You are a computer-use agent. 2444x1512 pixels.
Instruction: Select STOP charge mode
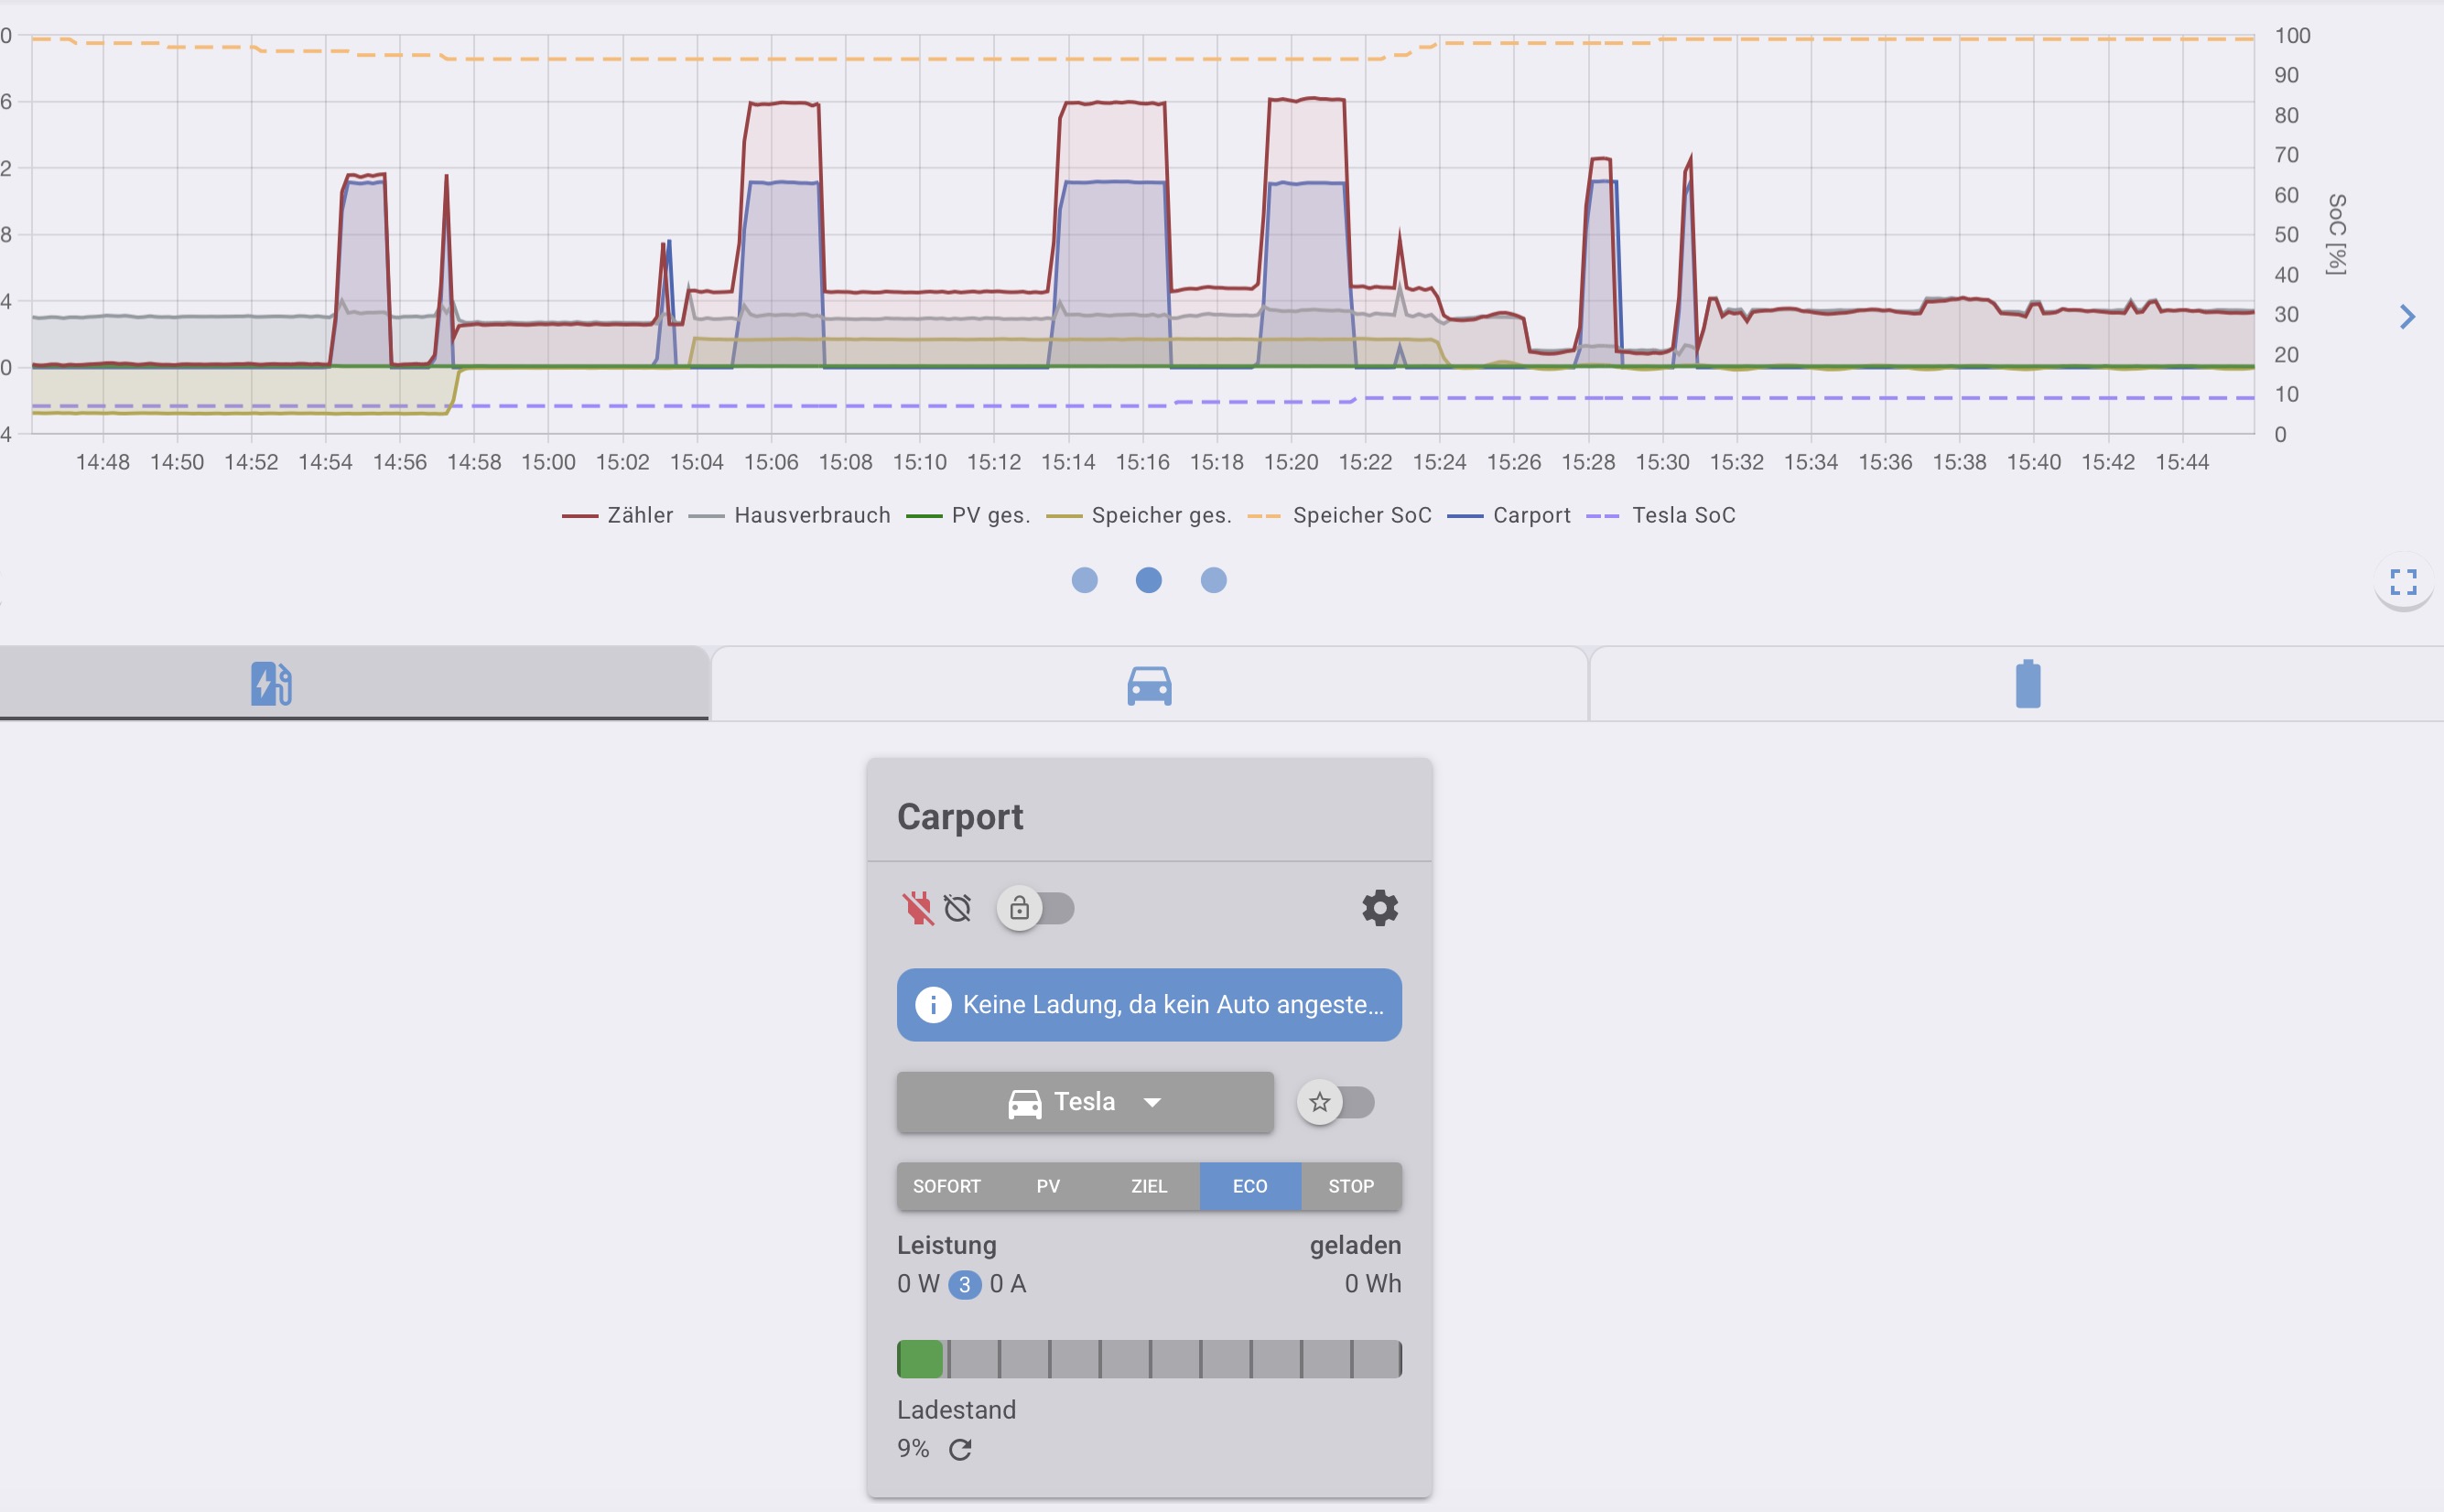(x=1350, y=1186)
